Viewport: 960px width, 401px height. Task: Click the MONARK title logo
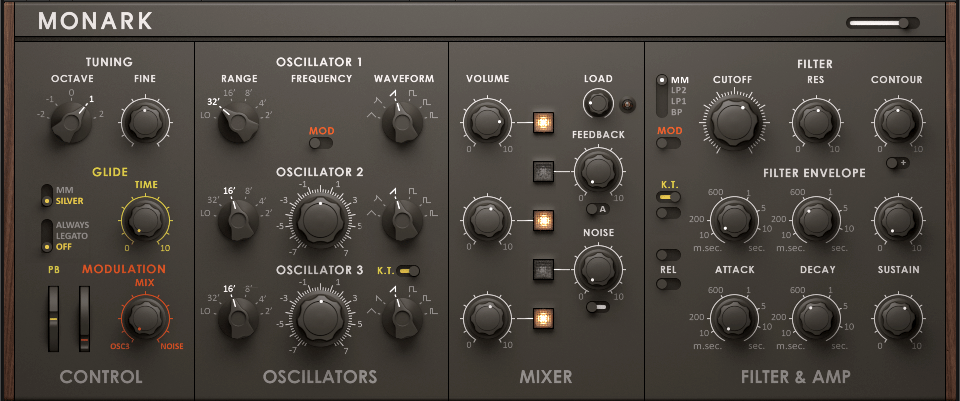pos(96,21)
